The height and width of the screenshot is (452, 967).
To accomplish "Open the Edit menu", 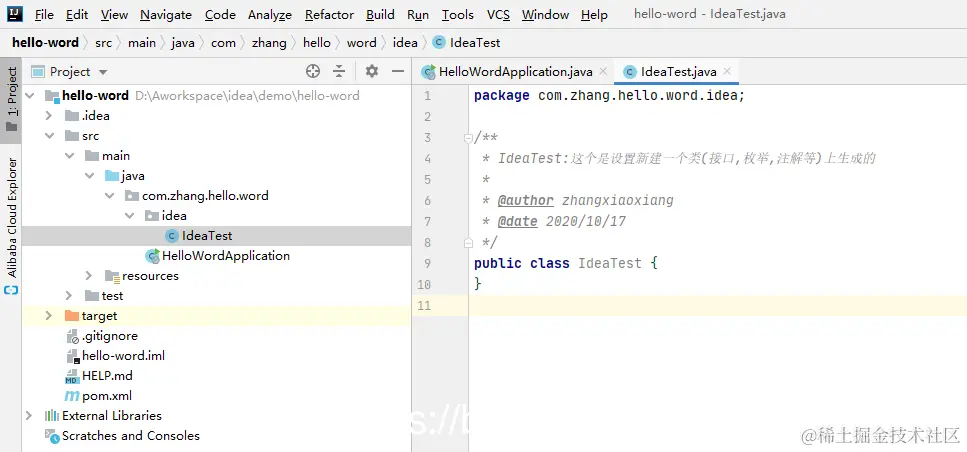I will [x=77, y=14].
